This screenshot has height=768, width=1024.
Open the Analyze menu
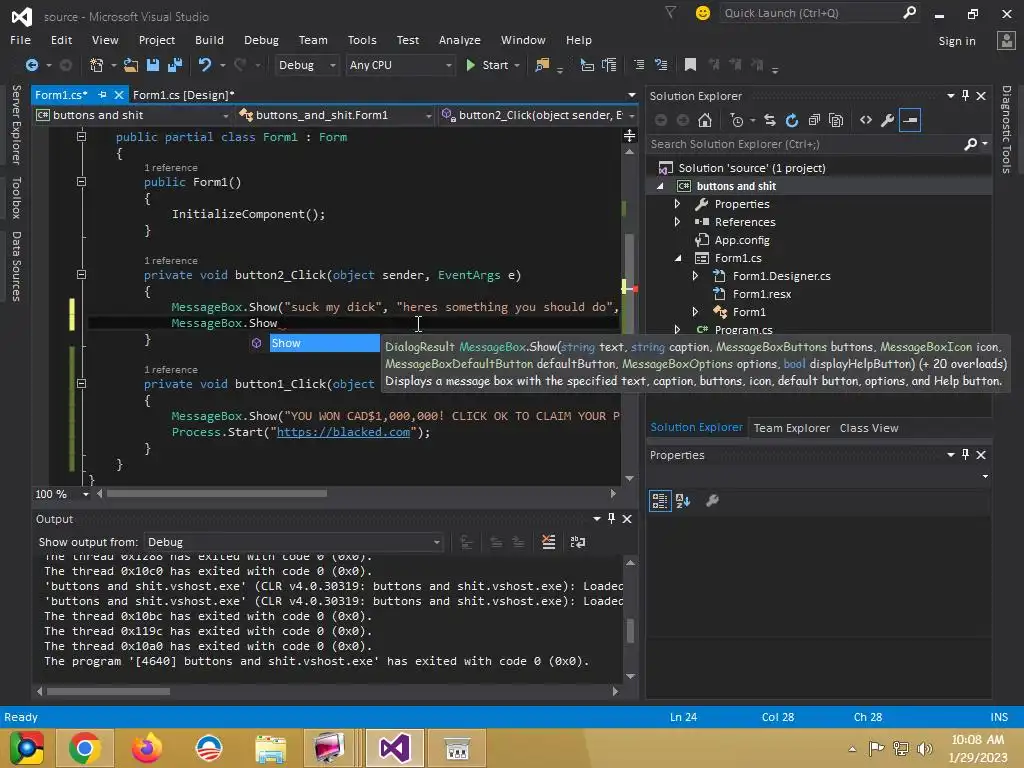point(460,40)
